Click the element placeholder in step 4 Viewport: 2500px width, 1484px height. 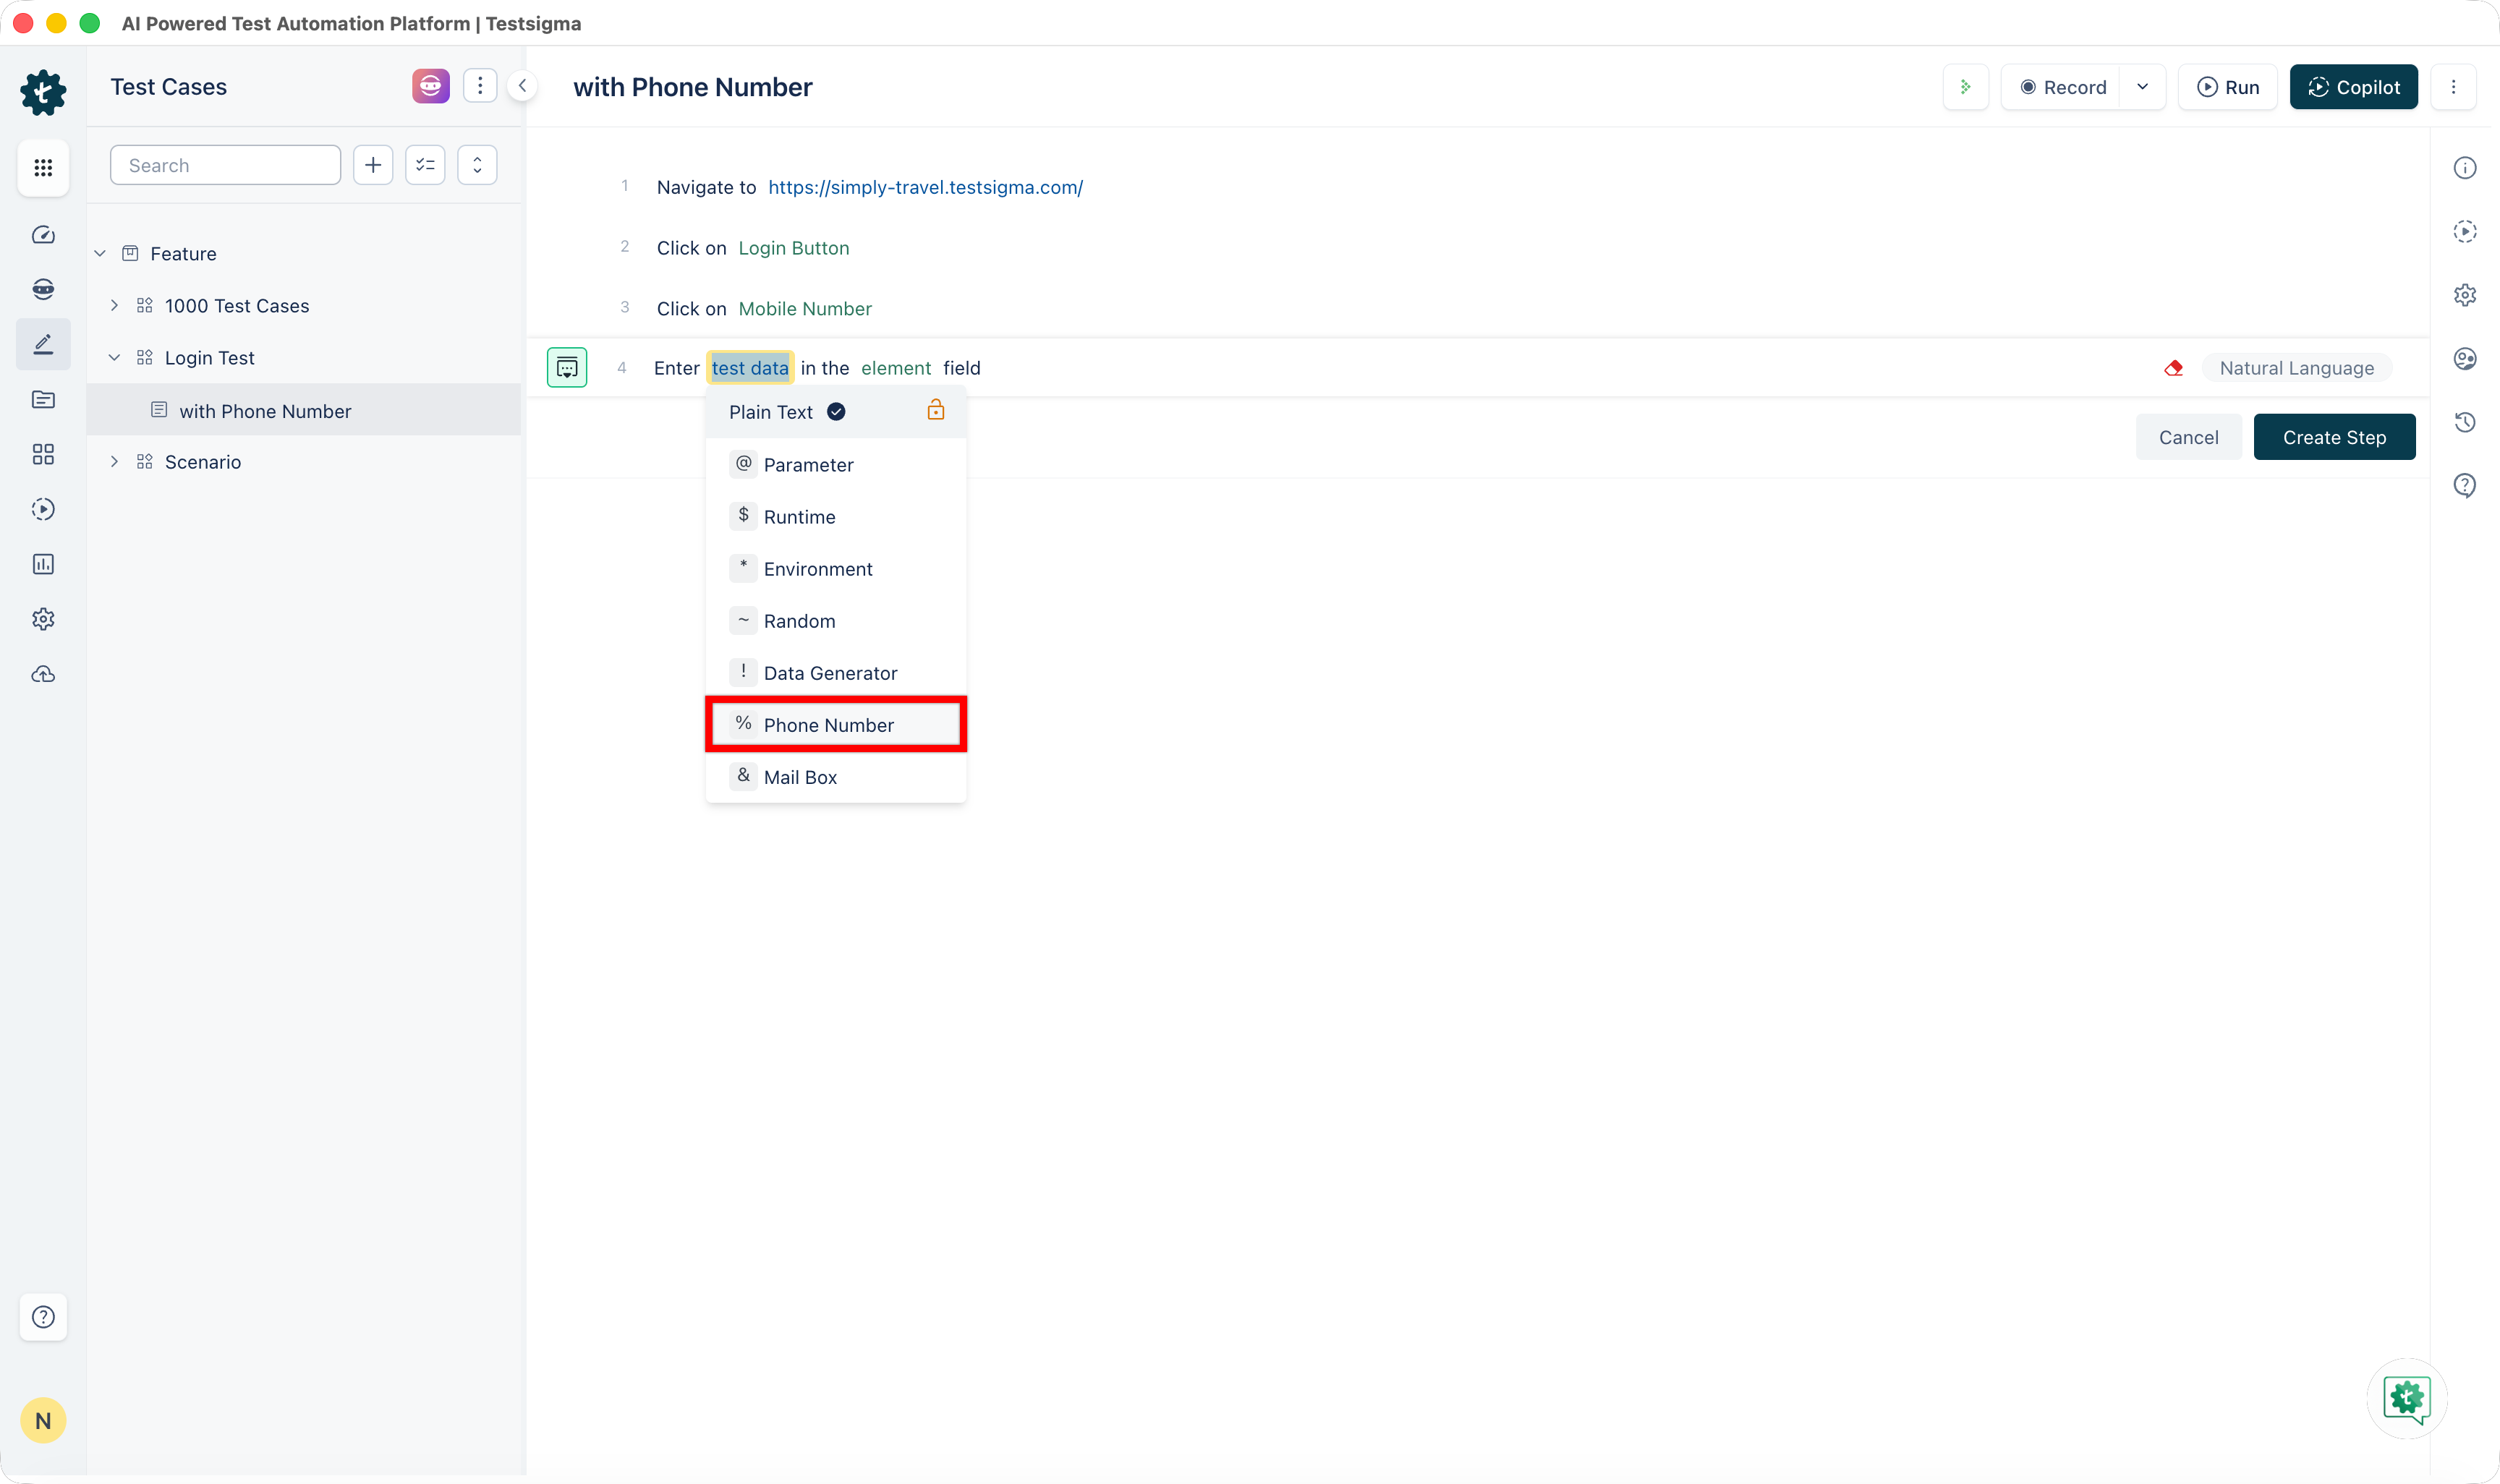click(x=896, y=368)
